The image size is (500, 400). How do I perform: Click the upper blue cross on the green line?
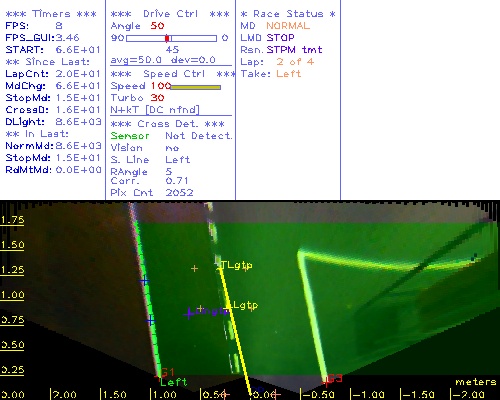[144, 281]
